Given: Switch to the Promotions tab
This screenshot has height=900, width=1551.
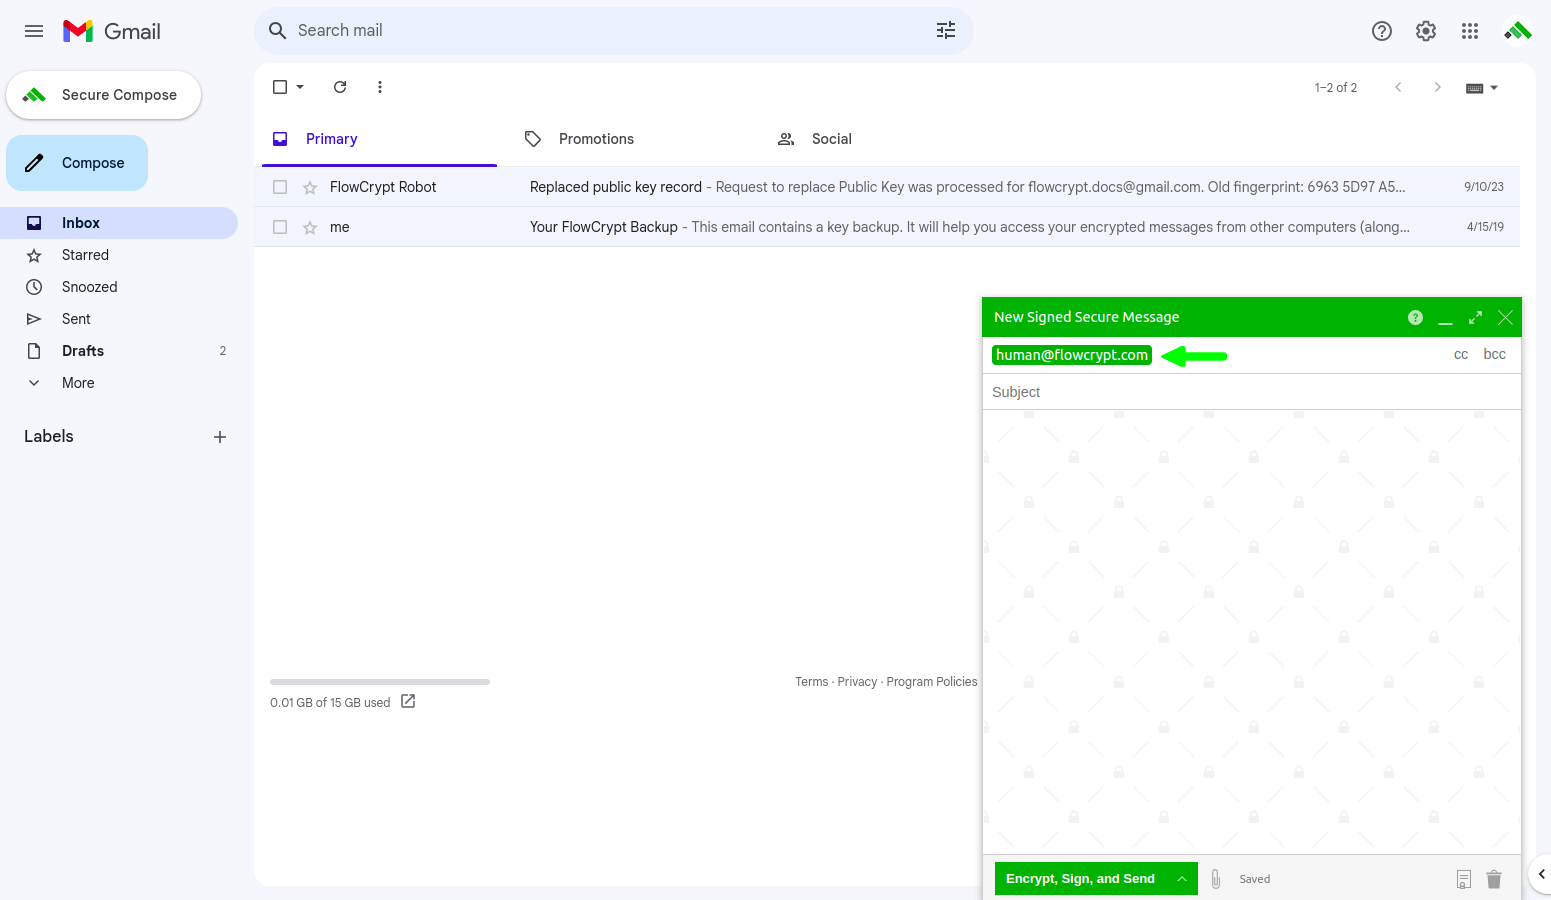Looking at the screenshot, I should point(632,139).
